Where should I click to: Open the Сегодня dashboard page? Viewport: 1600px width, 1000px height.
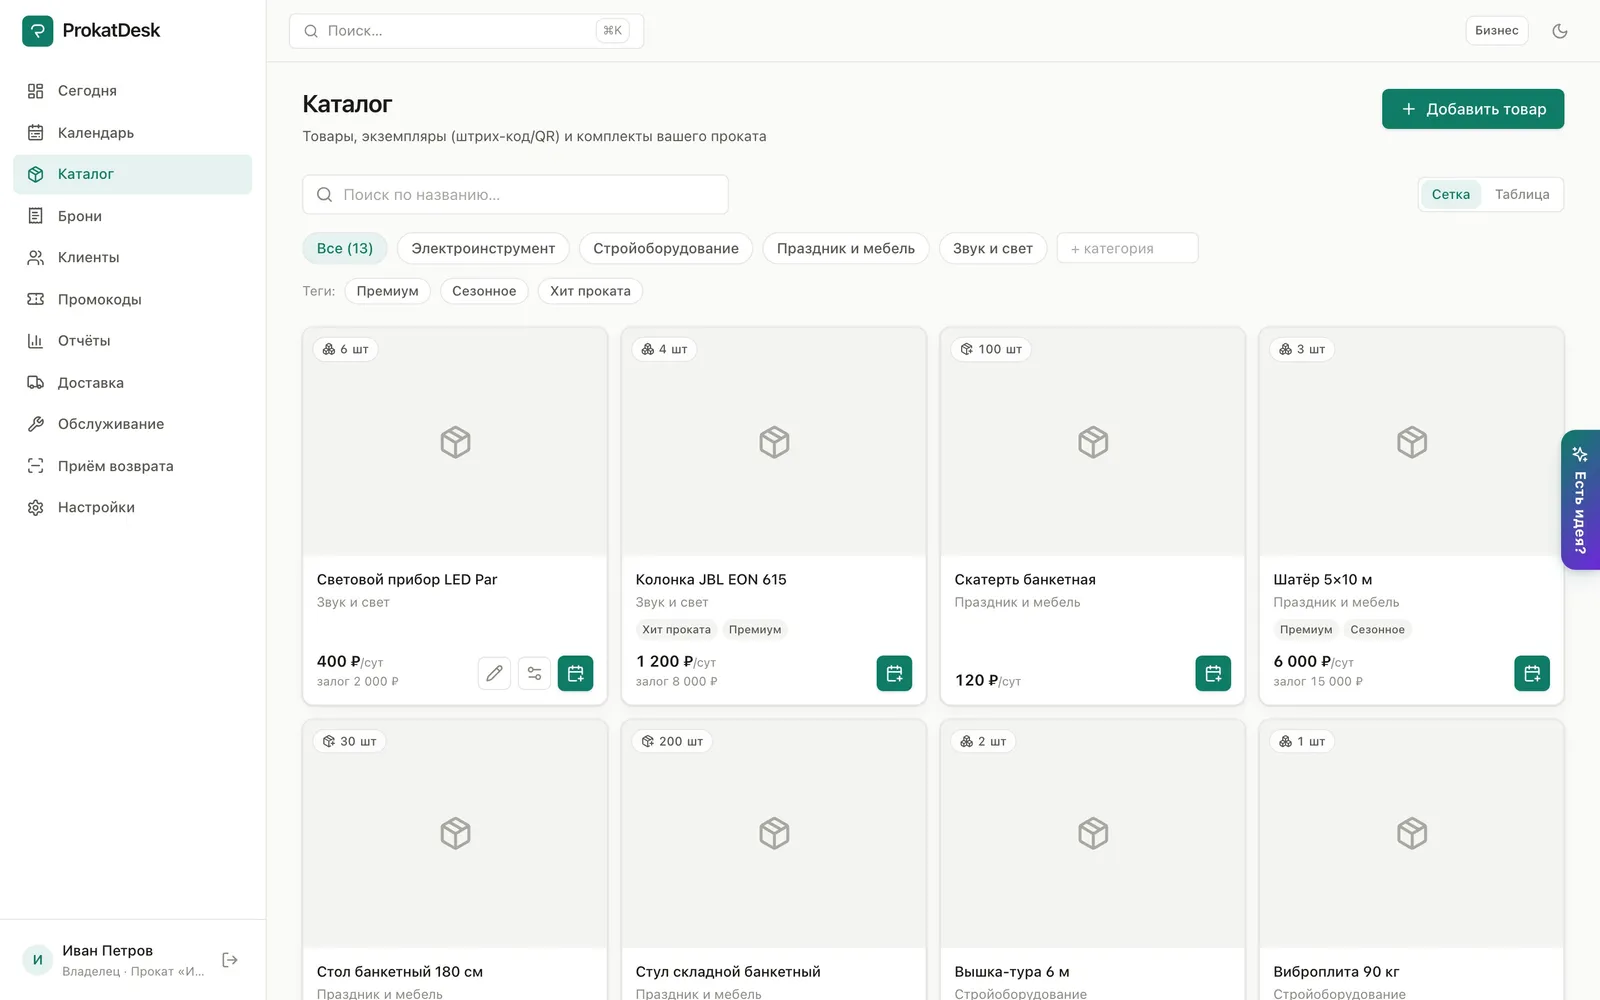coord(132,91)
